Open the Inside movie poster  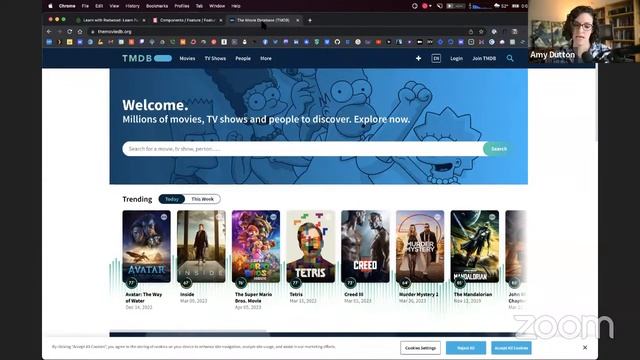[x=201, y=247]
